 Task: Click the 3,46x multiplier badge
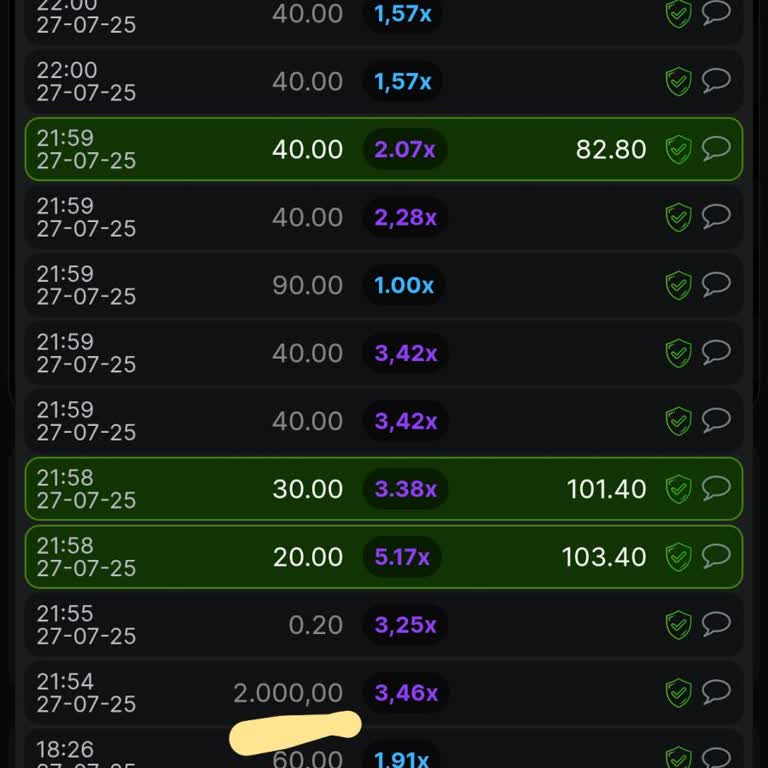pyautogui.click(x=406, y=693)
